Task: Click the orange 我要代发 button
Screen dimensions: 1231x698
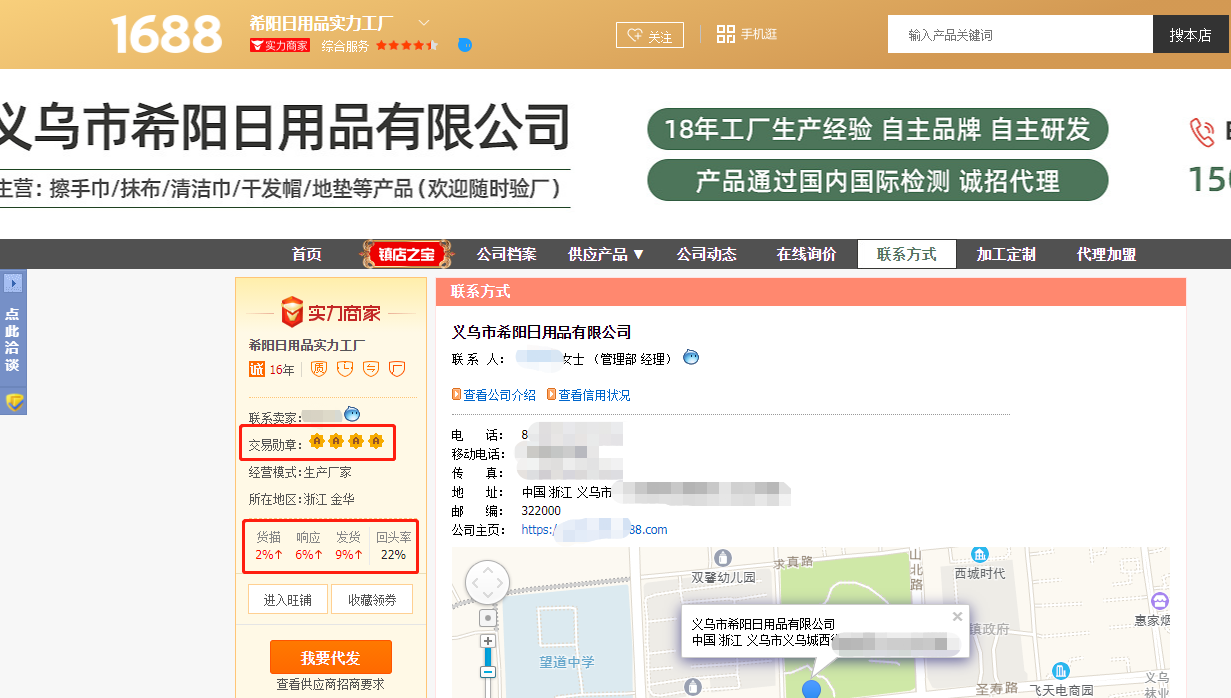Action: click(331, 657)
